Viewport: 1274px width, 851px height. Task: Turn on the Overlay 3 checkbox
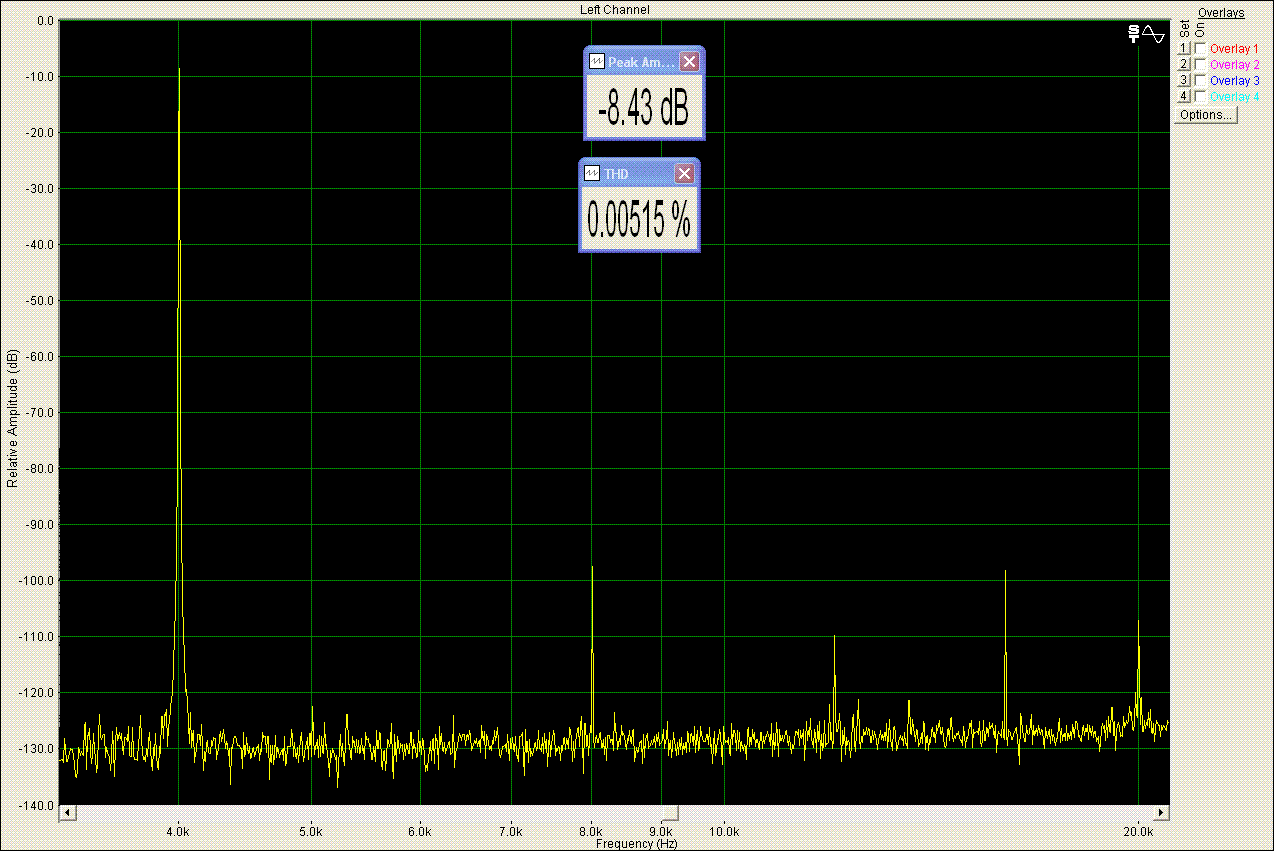tap(1200, 81)
